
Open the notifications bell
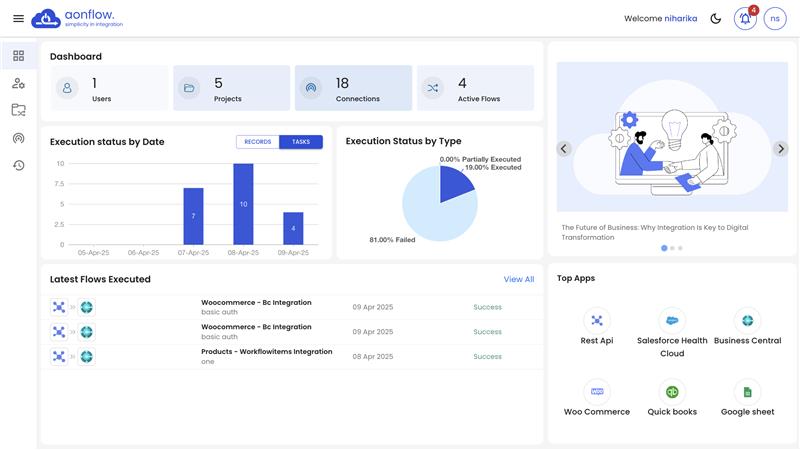pos(745,19)
